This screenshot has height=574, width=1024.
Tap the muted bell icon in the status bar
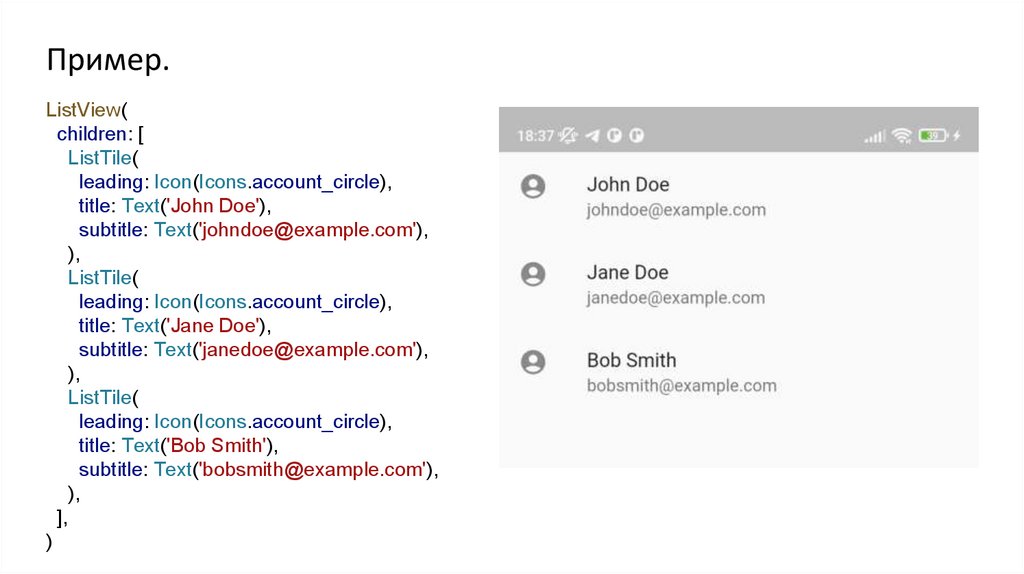569,136
